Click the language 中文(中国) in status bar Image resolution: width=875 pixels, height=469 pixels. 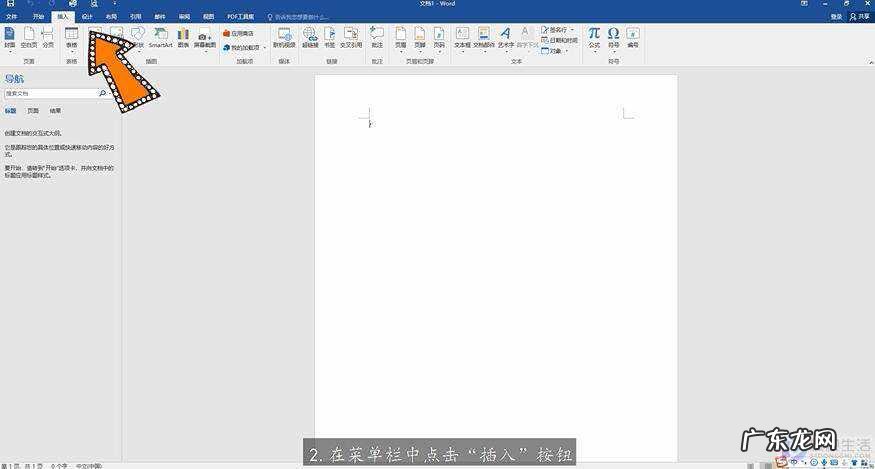[x=89, y=465]
